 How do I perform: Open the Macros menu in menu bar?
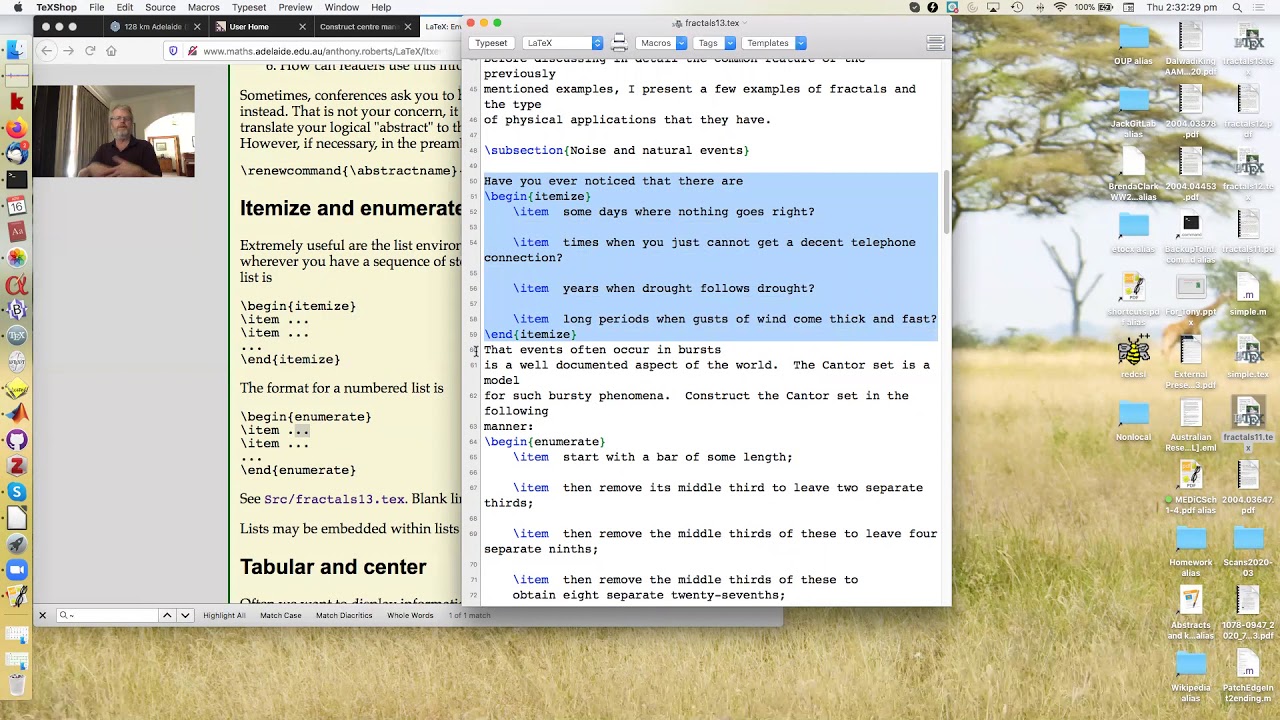point(203,7)
